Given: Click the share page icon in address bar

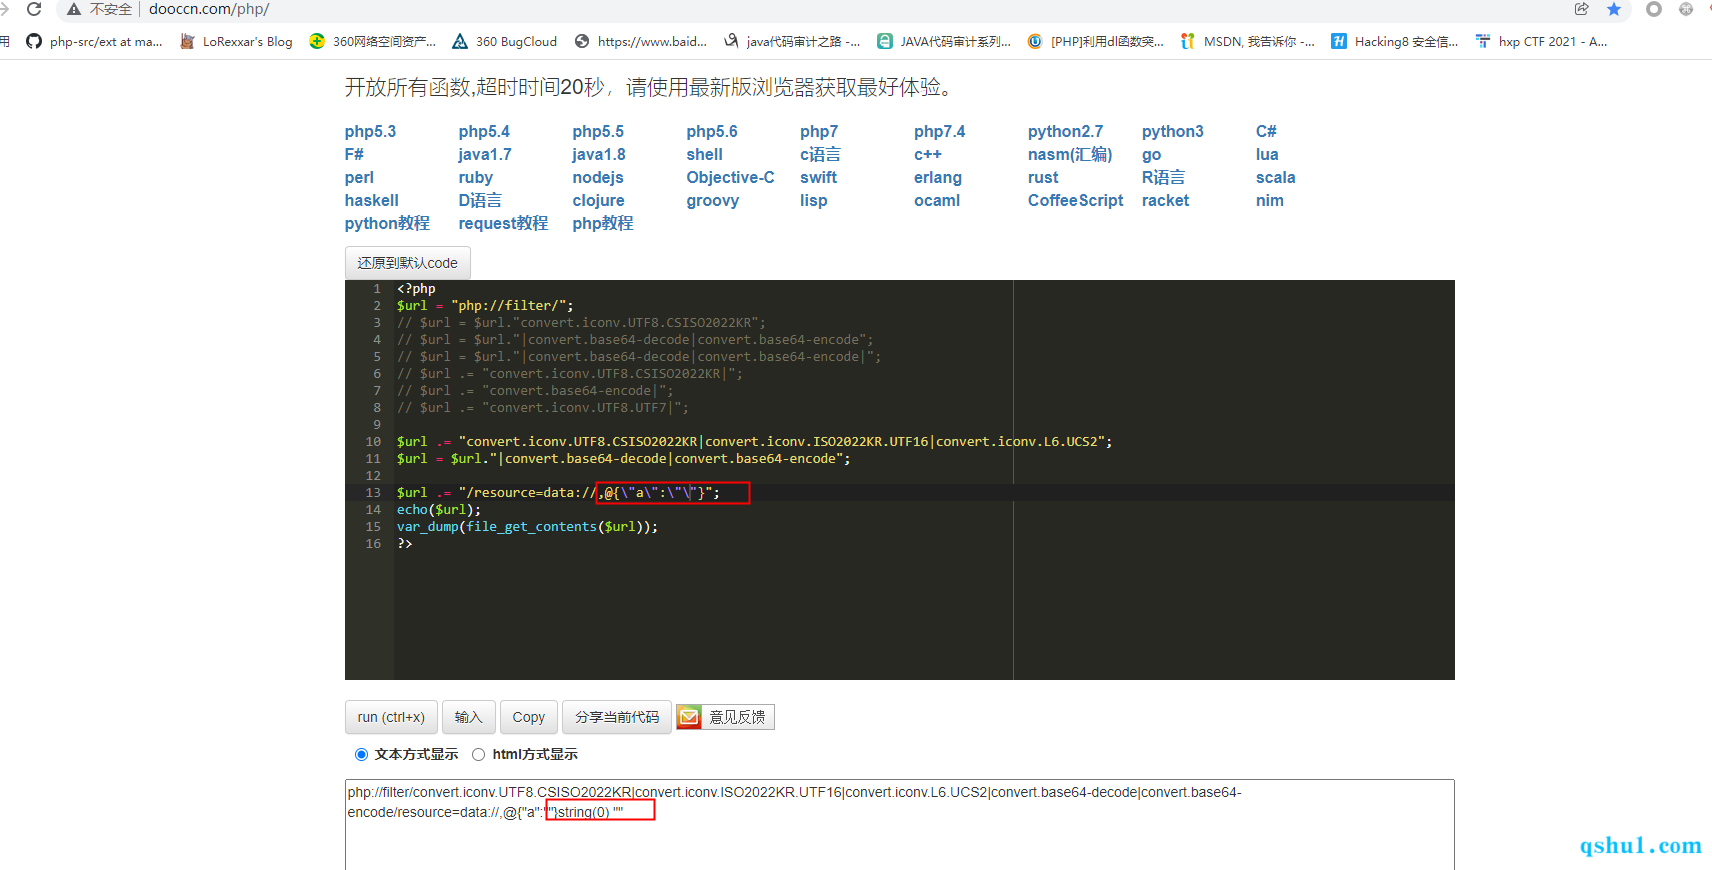Looking at the screenshot, I should (1581, 9).
